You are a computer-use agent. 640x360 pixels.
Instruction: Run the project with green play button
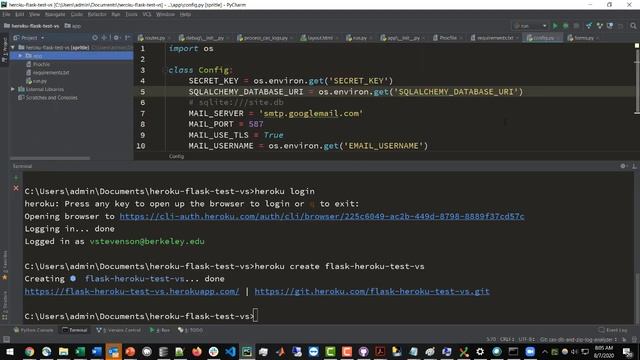[x=555, y=26]
